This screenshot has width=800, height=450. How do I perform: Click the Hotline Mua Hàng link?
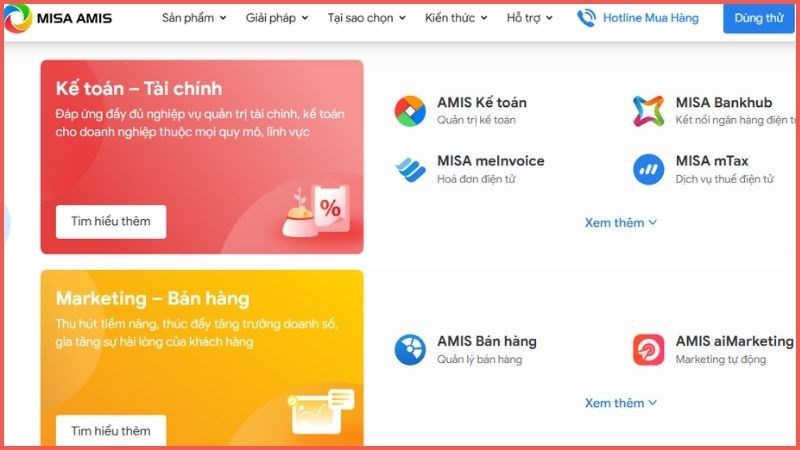pyautogui.click(x=651, y=18)
